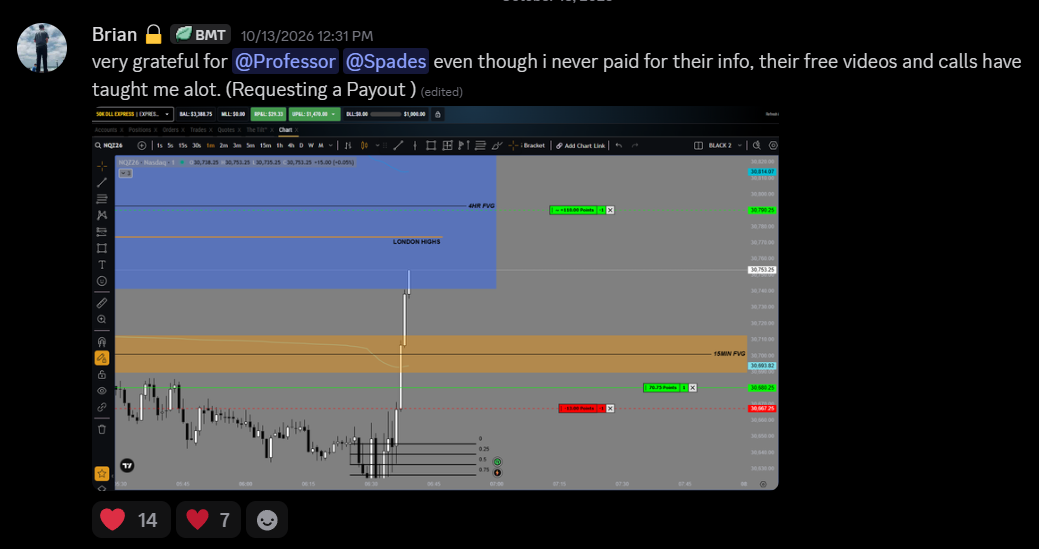Click the rectangle shape tool in sidebar
This screenshot has width=1039, height=549.
tap(101, 248)
